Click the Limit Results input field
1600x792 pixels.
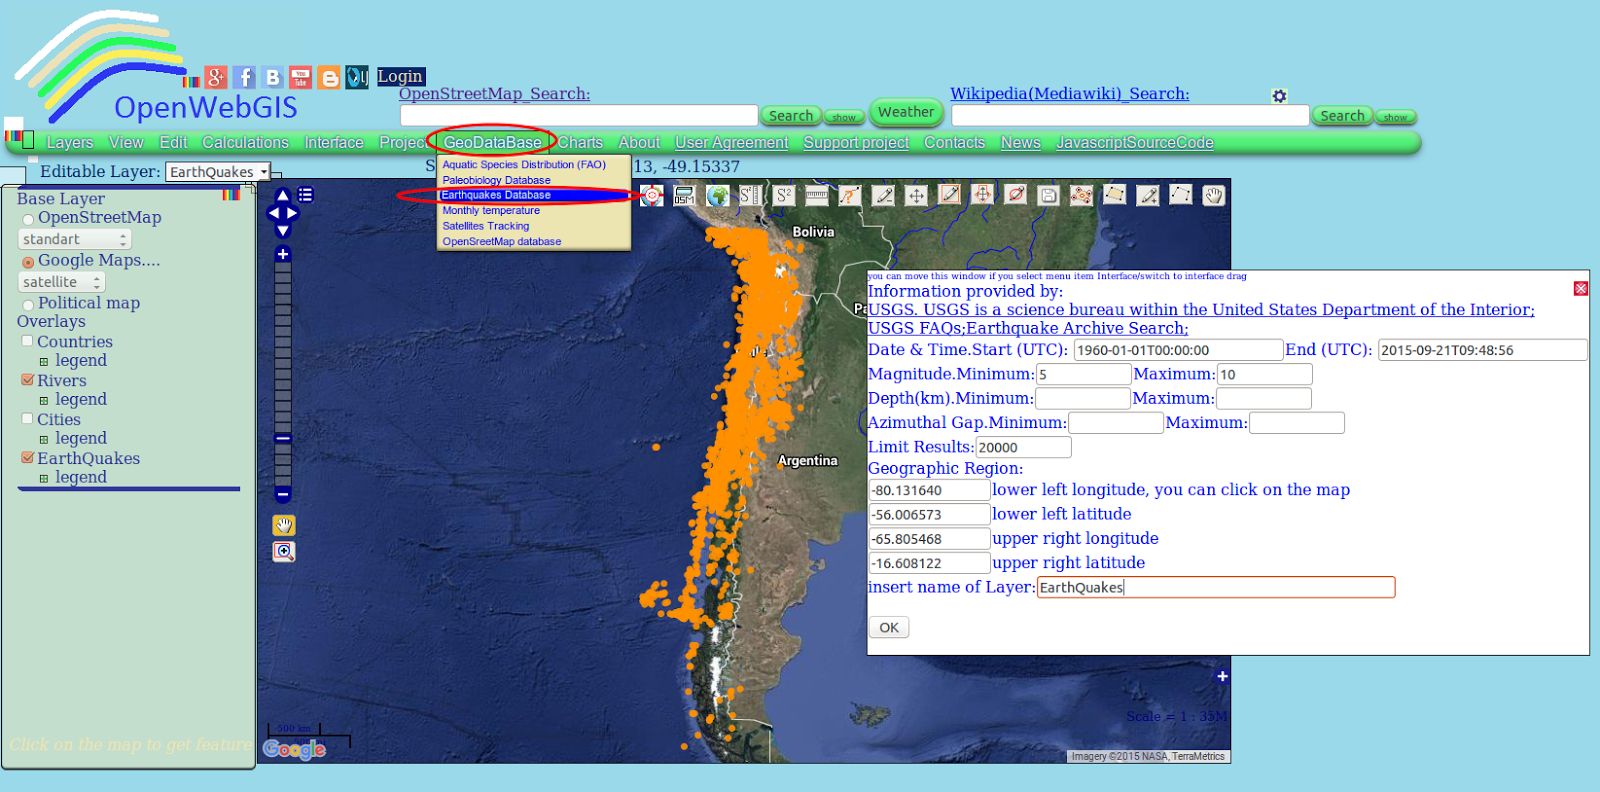click(x=1023, y=447)
